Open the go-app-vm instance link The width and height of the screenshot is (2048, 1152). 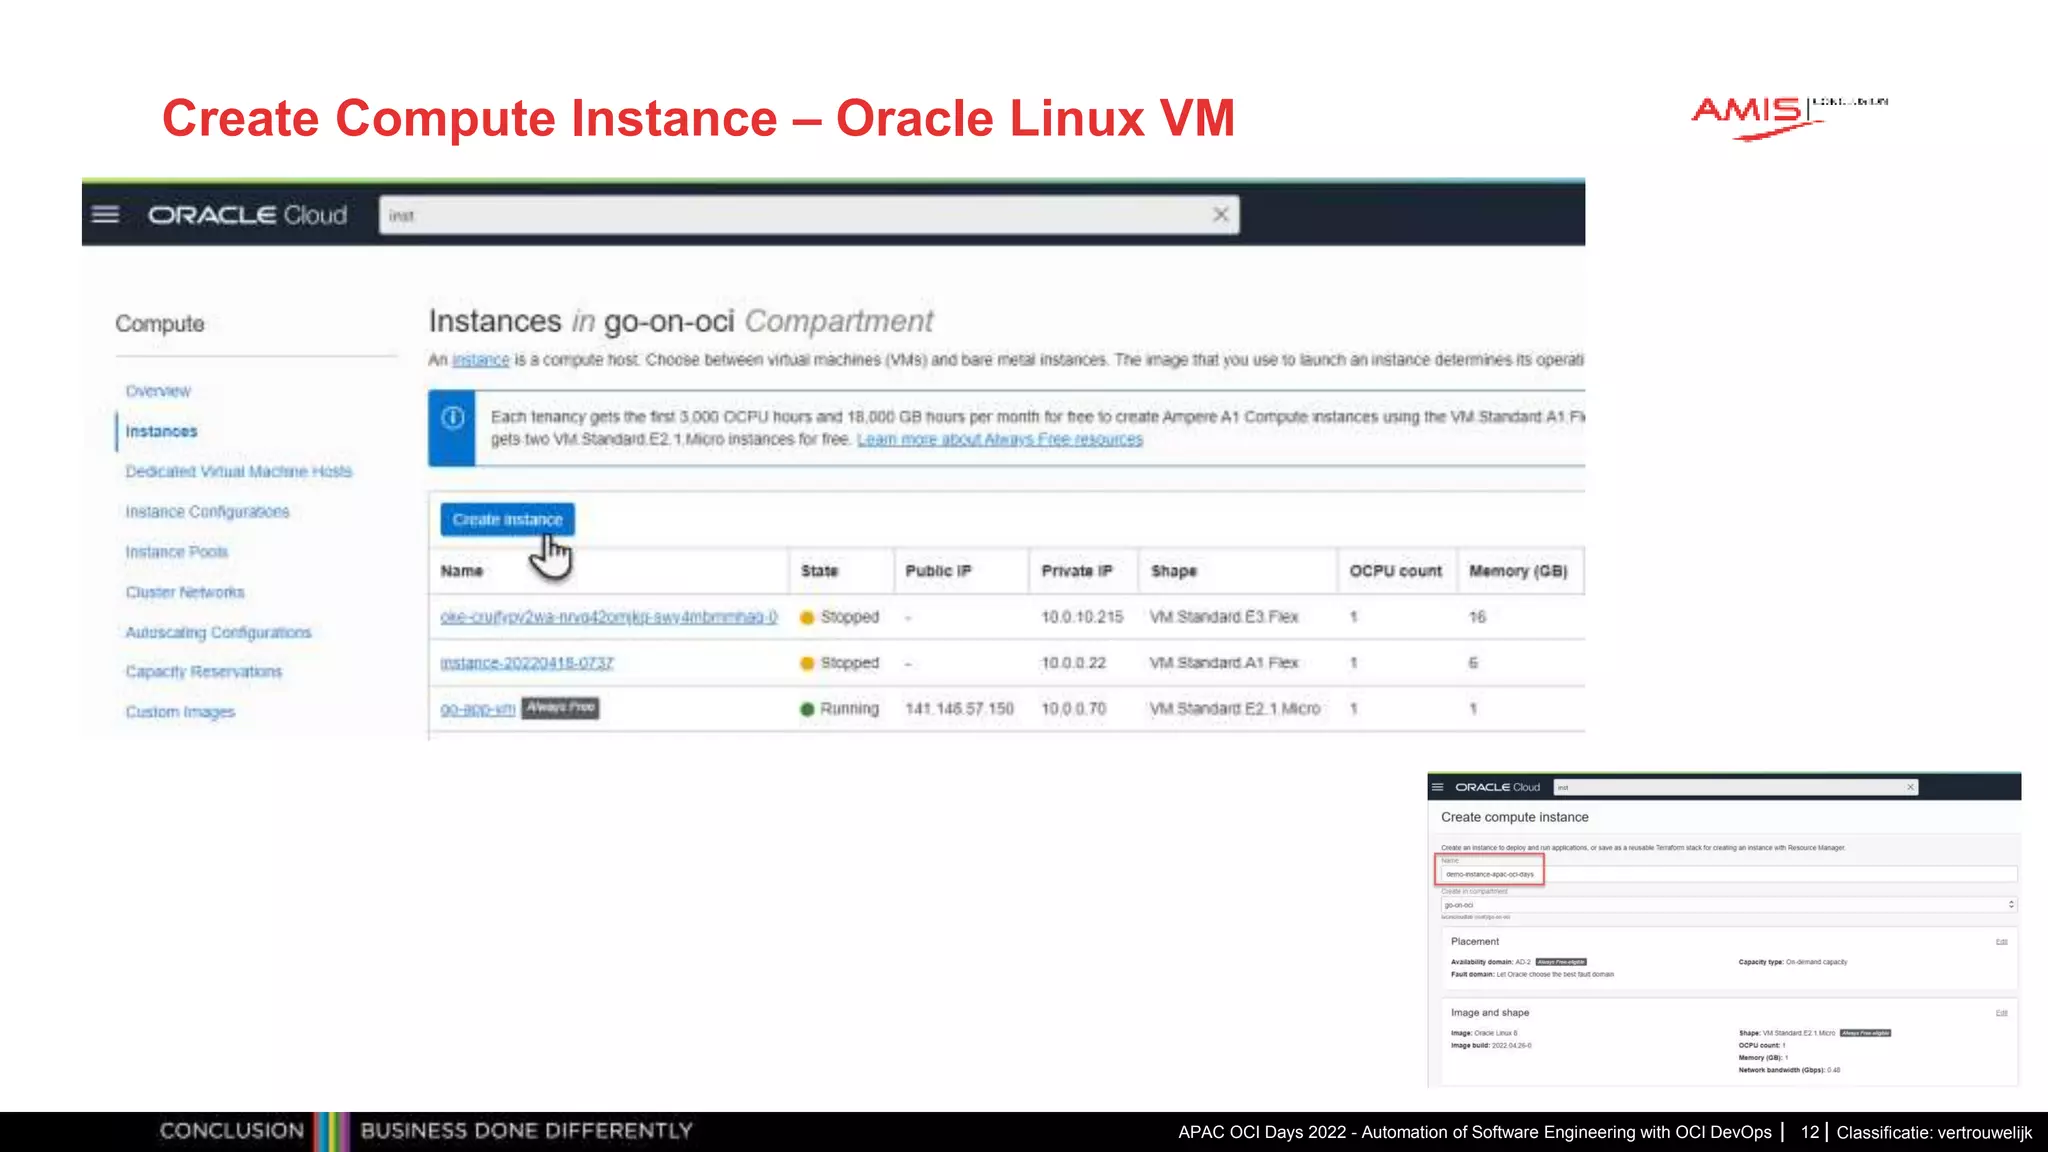478,708
